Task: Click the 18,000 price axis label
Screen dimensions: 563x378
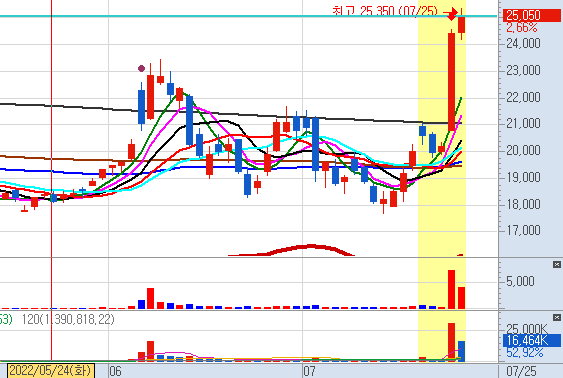Action: pyautogui.click(x=523, y=204)
